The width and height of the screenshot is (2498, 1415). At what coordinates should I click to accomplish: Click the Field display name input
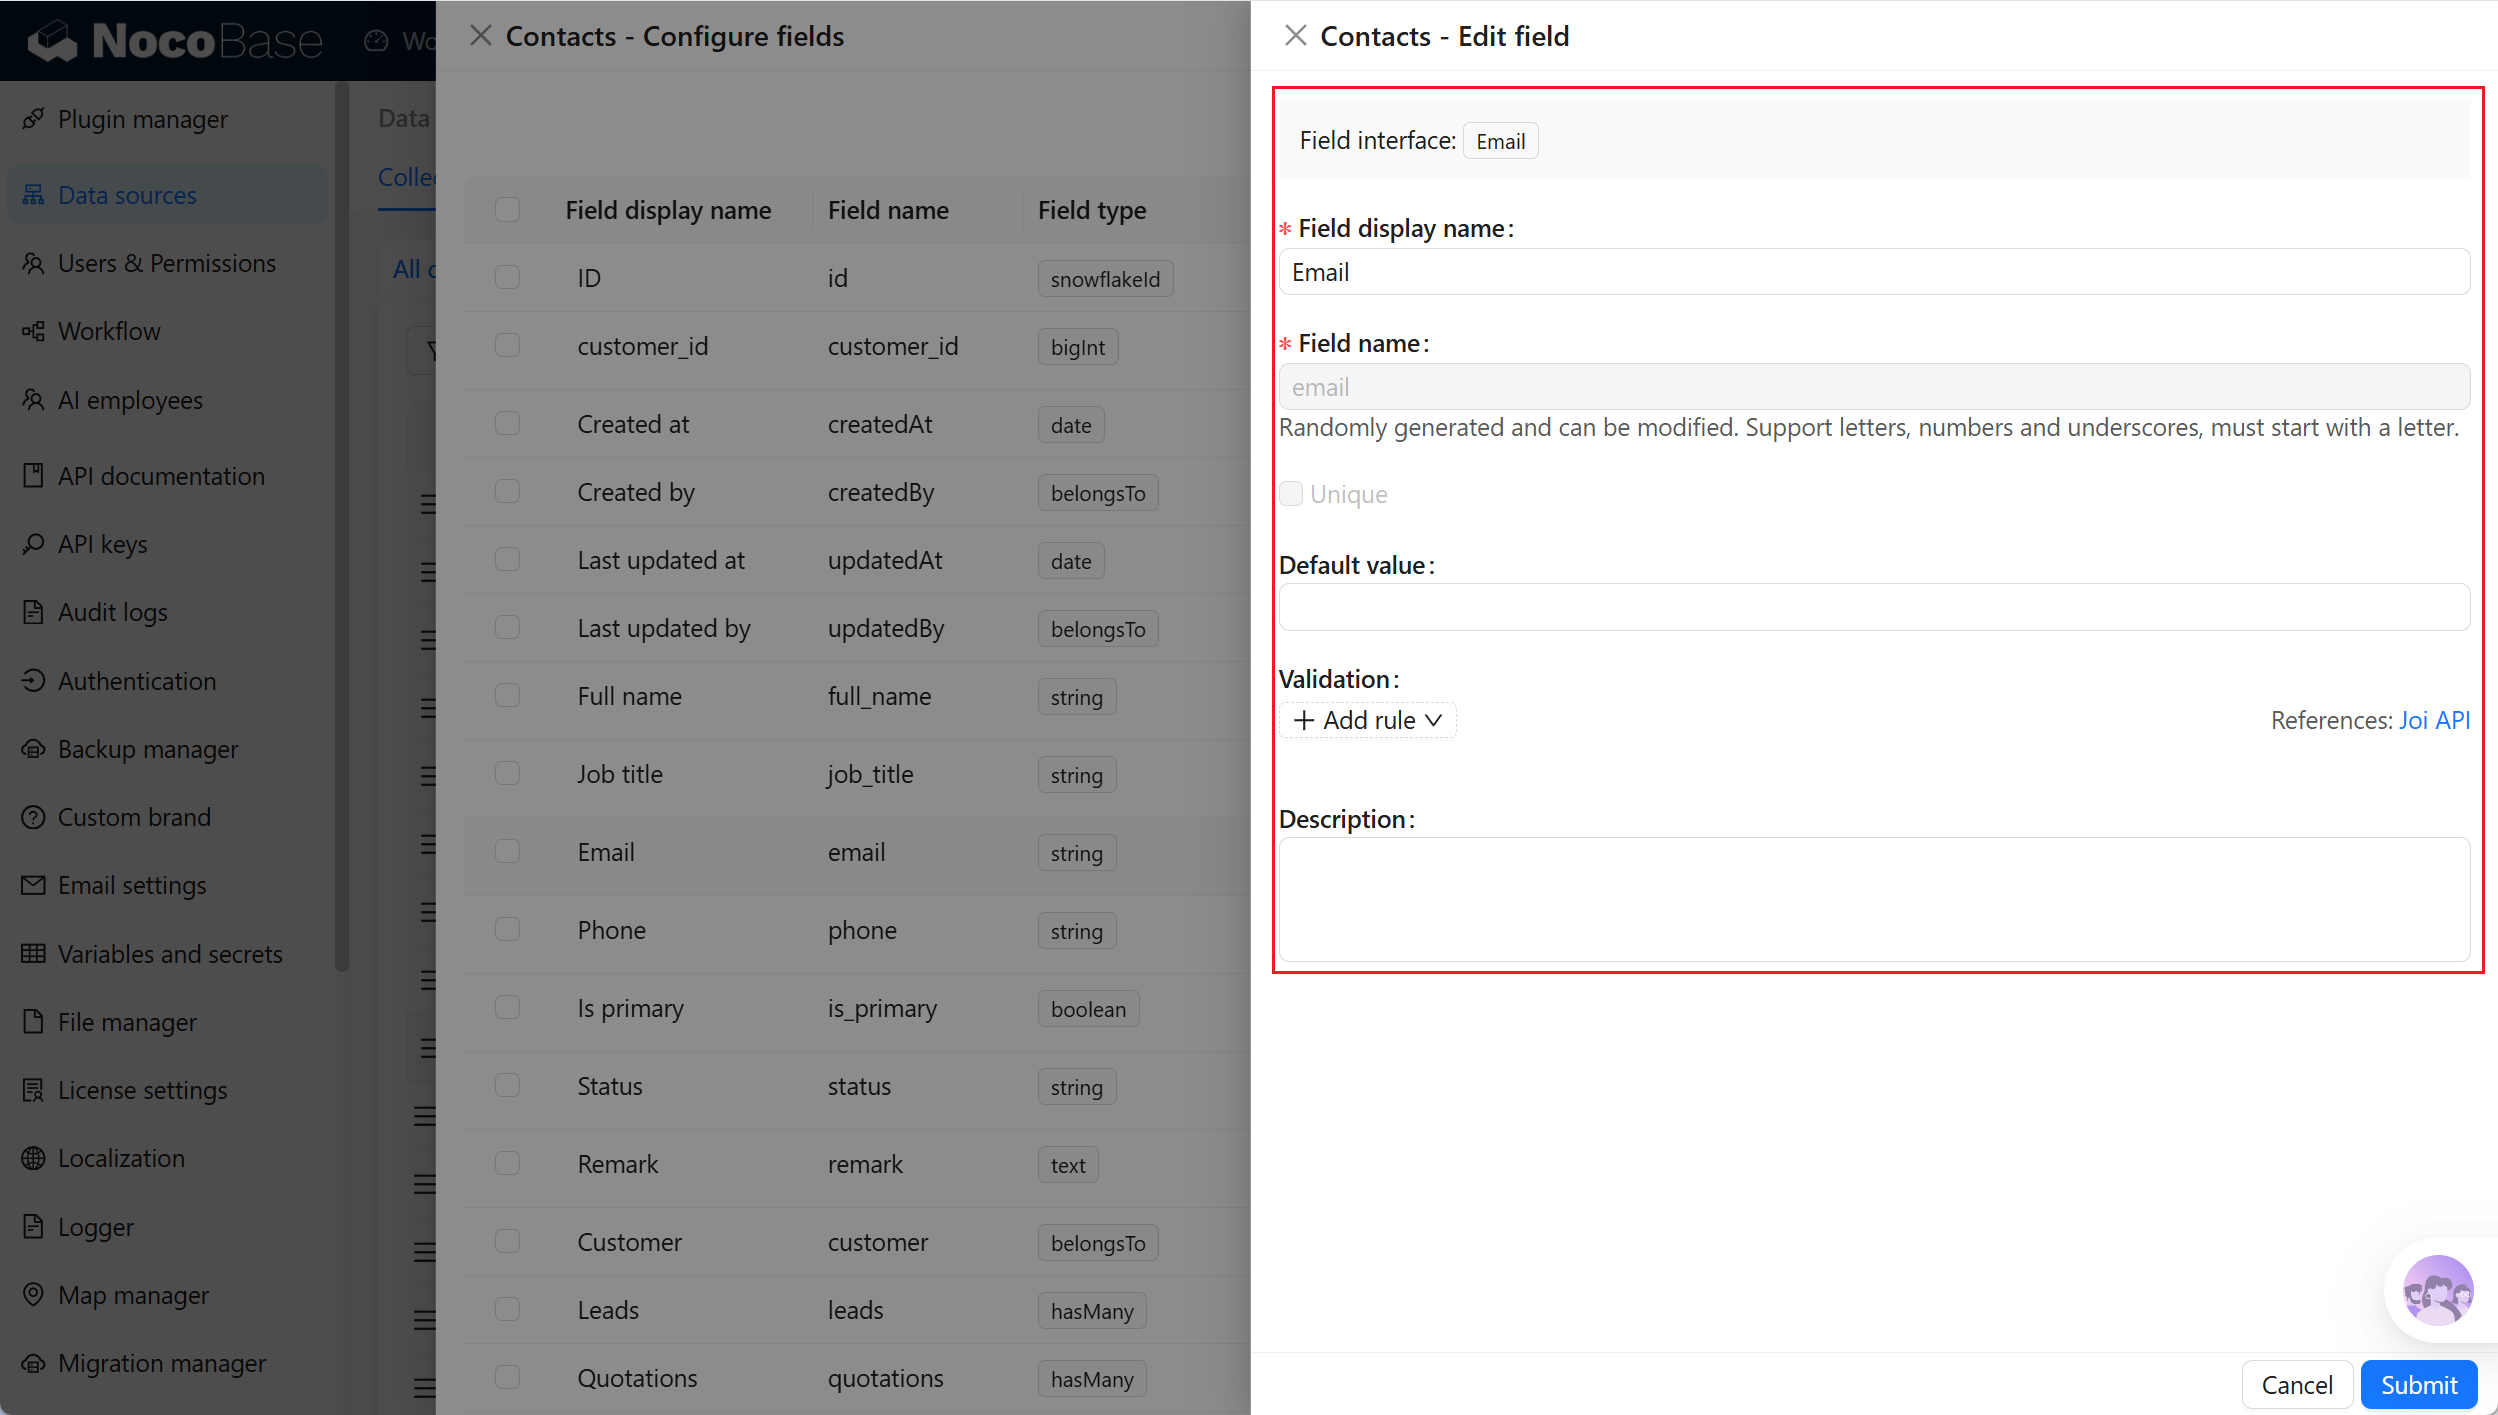point(1875,272)
